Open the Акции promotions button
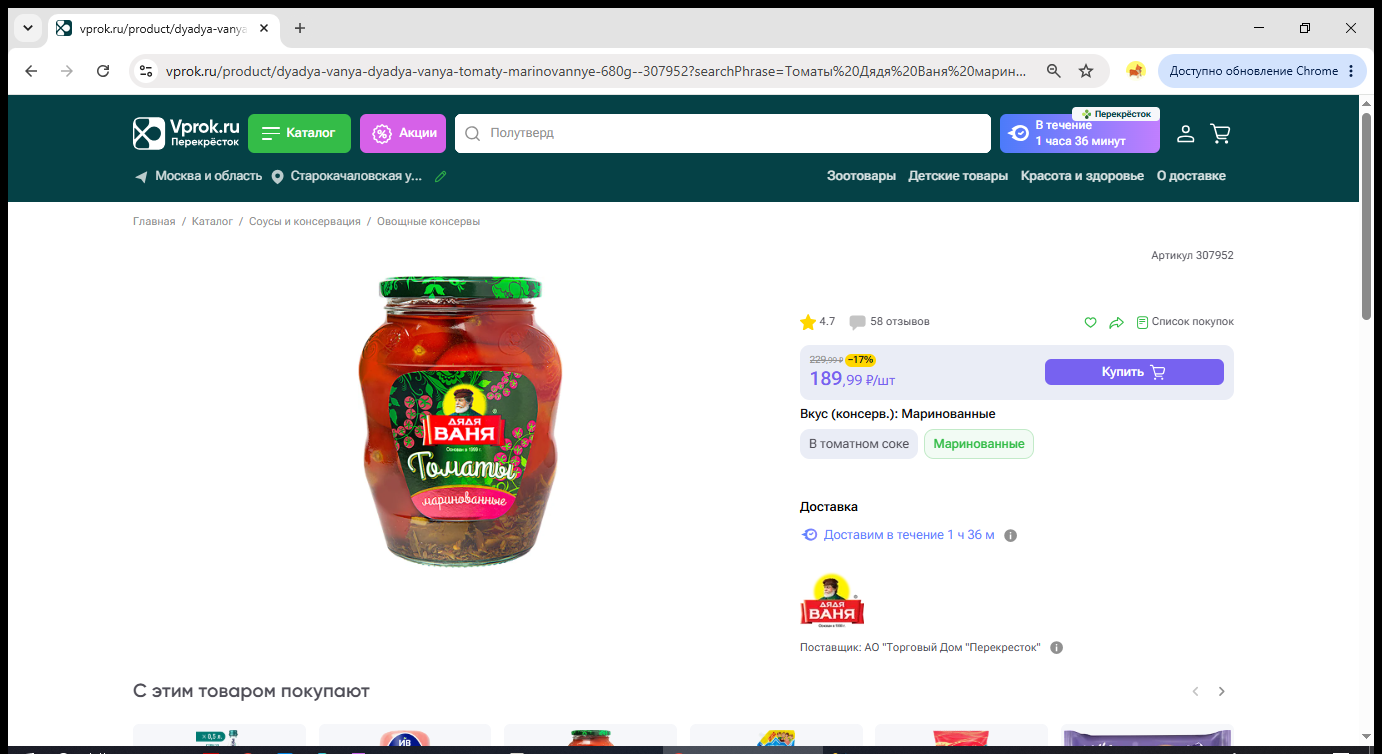This screenshot has width=1382, height=754. tap(403, 133)
